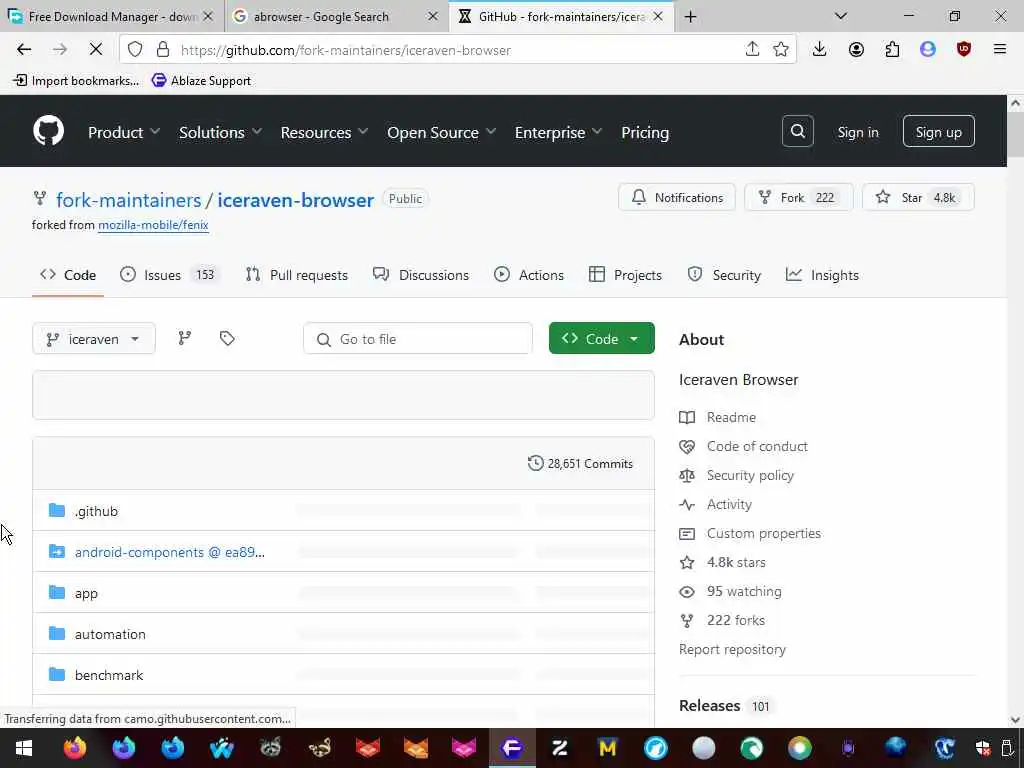View branches using the branch icon
This screenshot has width=1024, height=768.
[185, 338]
